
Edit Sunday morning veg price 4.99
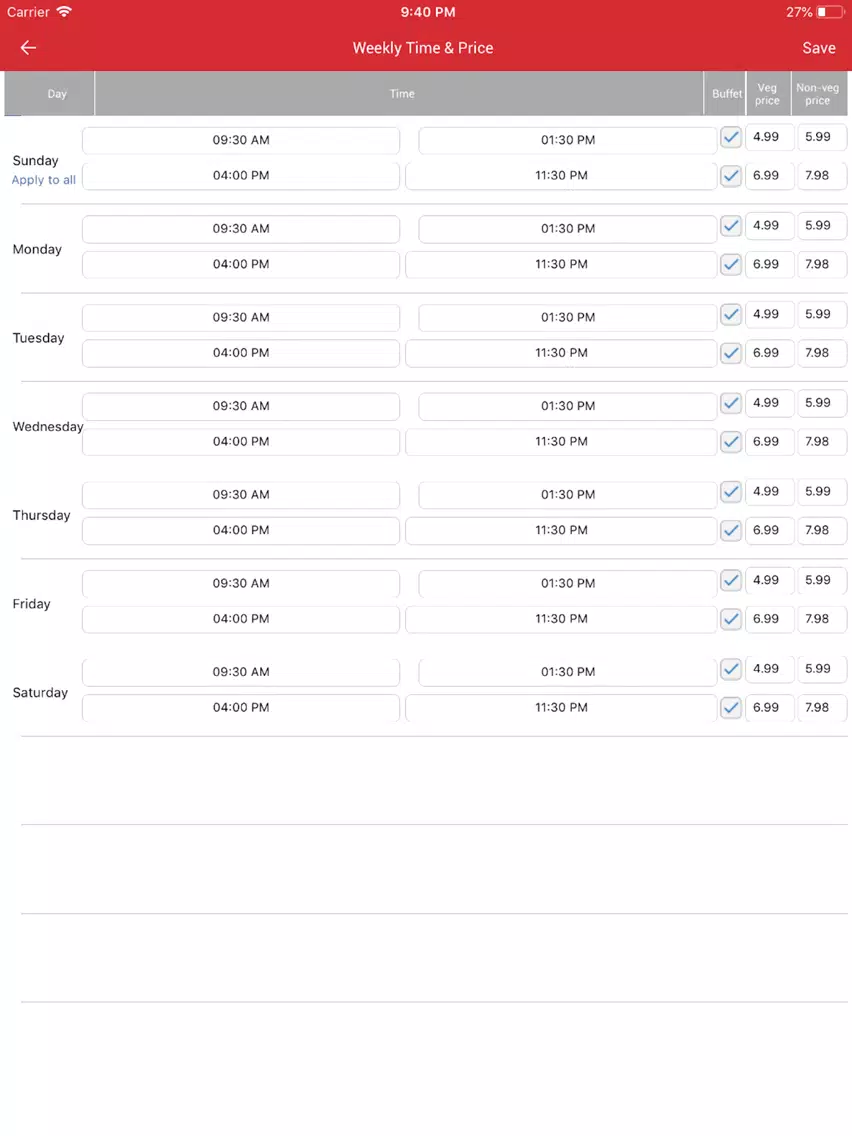tap(769, 137)
